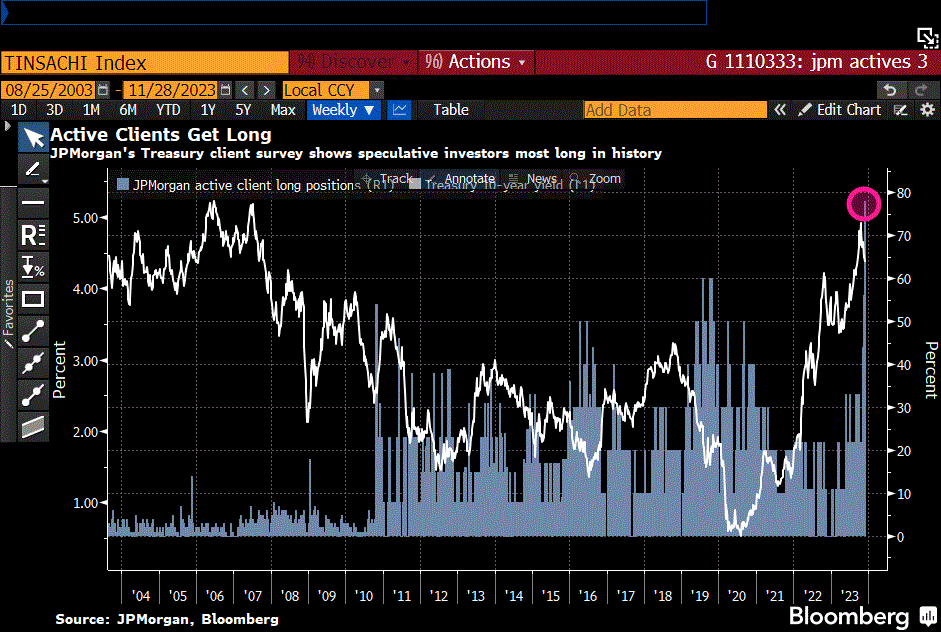Select the diagonal line tool below the three-point tool
941x632 pixels.
[x=33, y=395]
